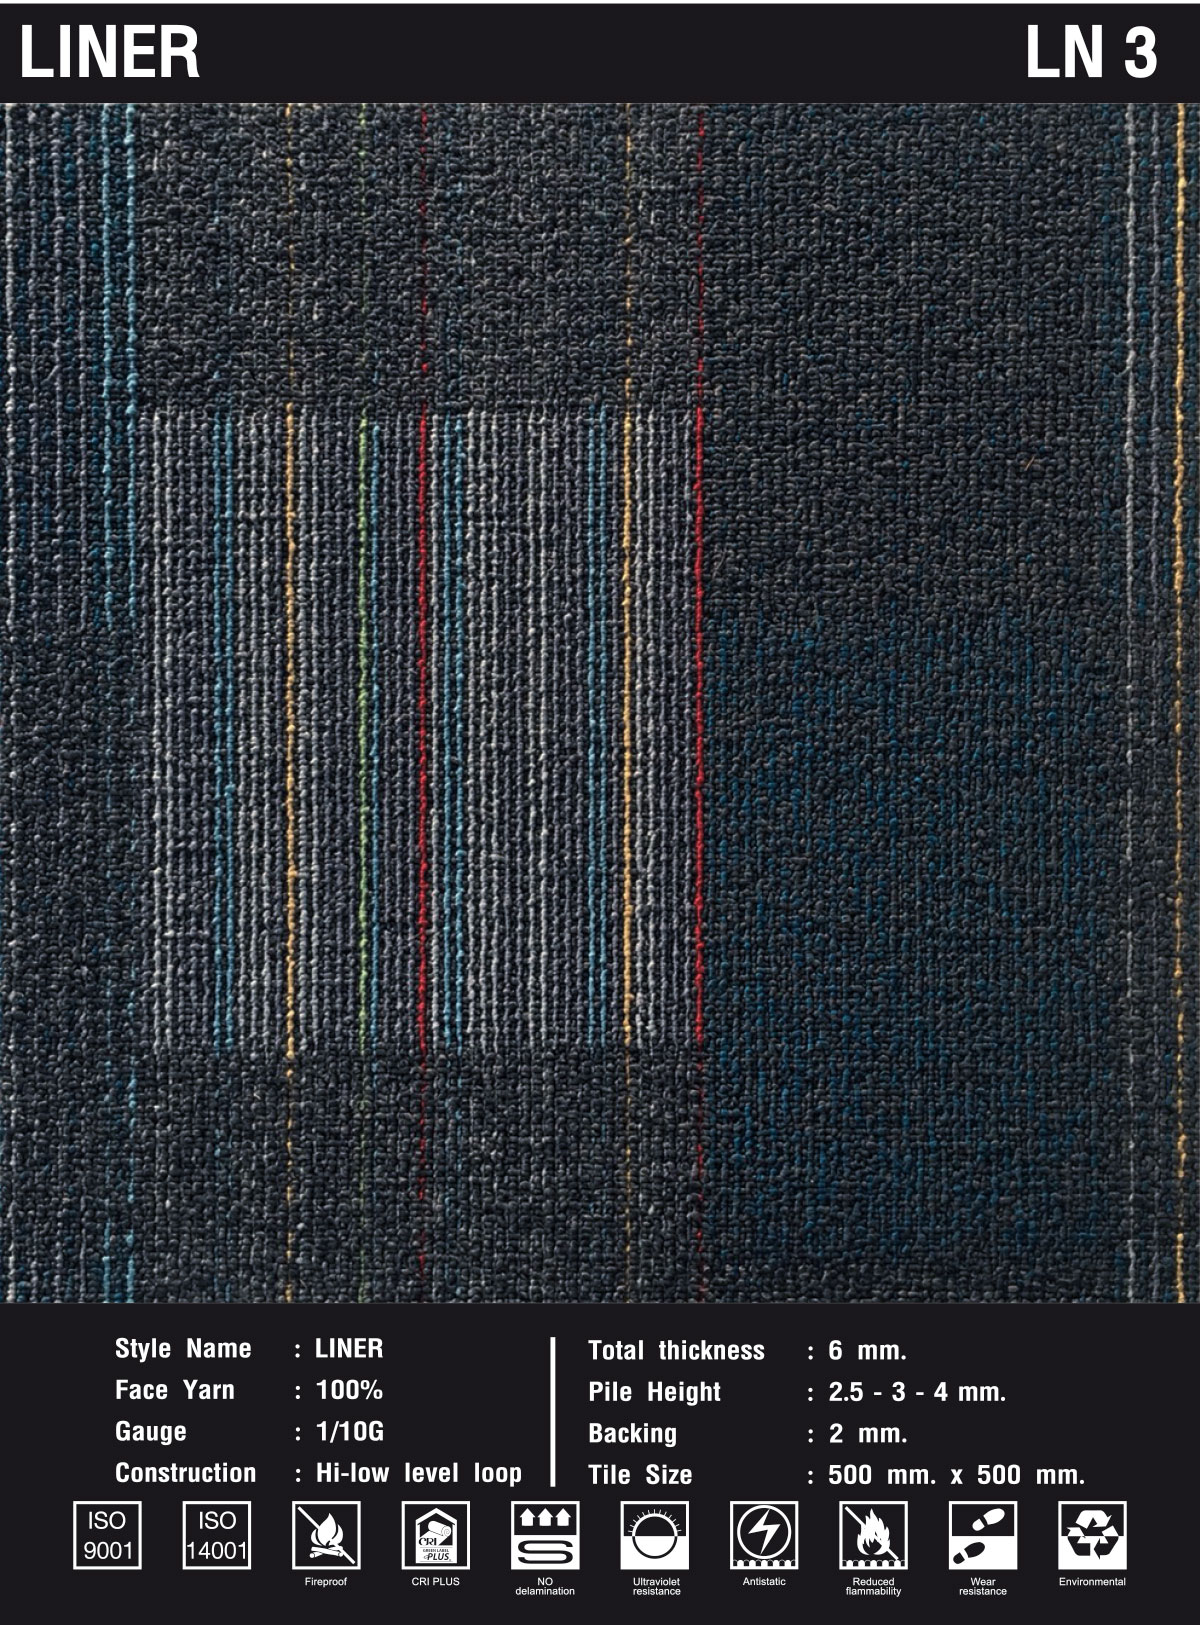The image size is (1200, 1625).
Task: Click the CRI PLUS green label icon
Action: (435, 1535)
